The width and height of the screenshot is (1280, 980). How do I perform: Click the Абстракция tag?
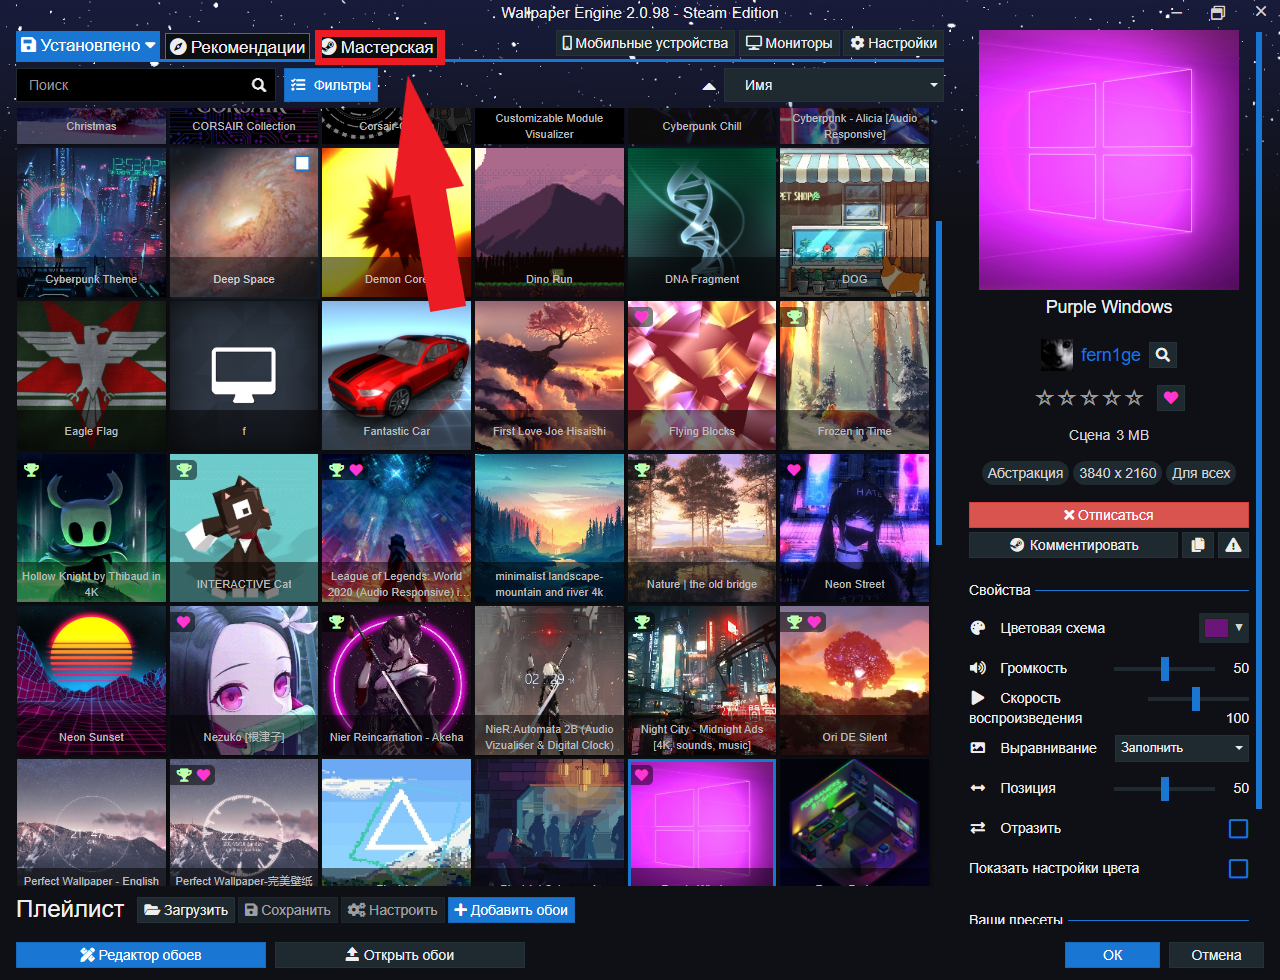point(1026,473)
